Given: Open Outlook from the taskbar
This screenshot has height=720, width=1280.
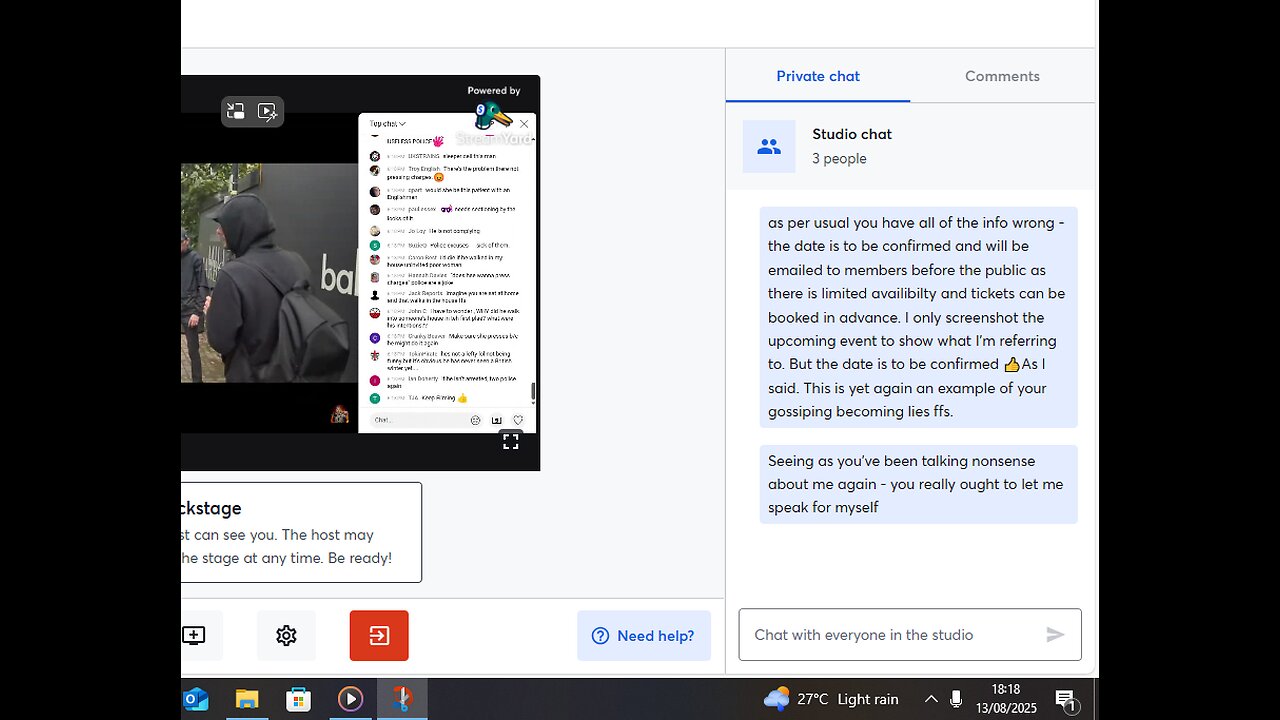Looking at the screenshot, I should coord(195,699).
